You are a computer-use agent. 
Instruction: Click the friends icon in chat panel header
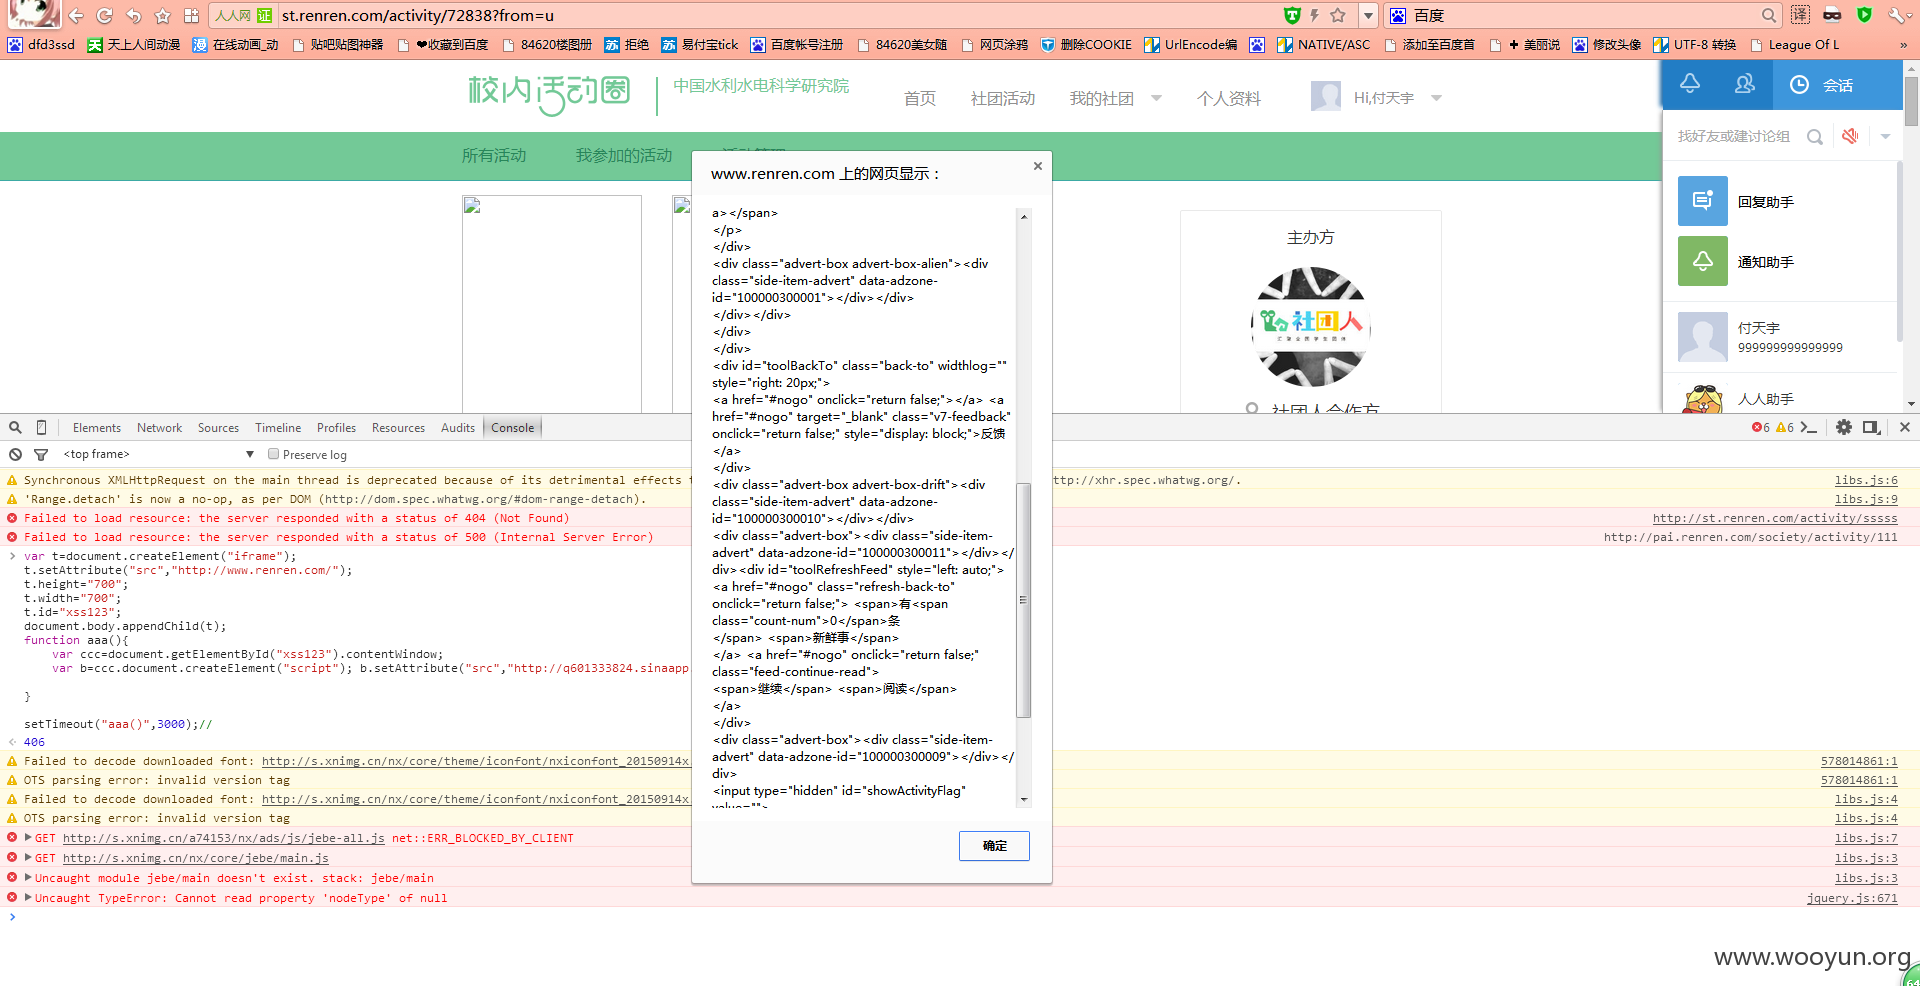click(x=1745, y=84)
